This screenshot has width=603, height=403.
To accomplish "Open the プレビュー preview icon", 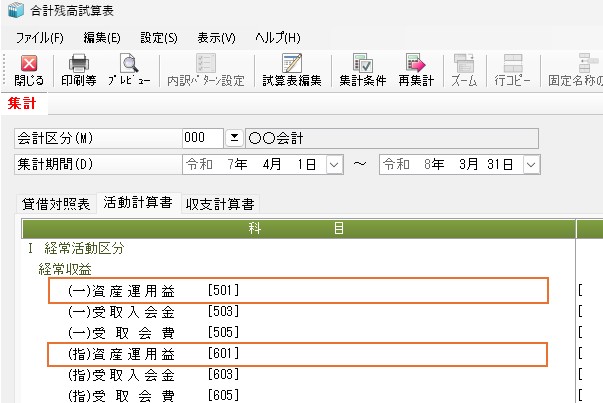I will point(129,70).
